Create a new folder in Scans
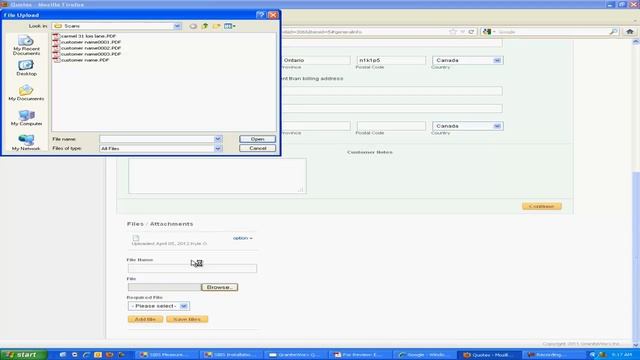640x360 pixels. [216, 26]
